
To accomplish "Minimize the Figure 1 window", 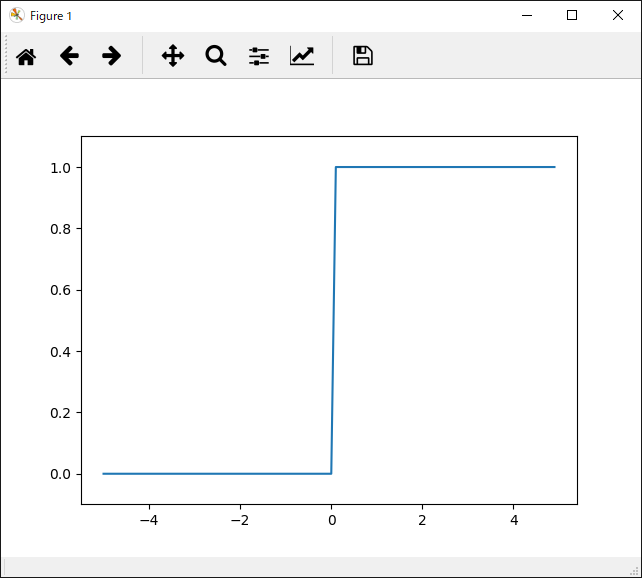I will (526, 16).
